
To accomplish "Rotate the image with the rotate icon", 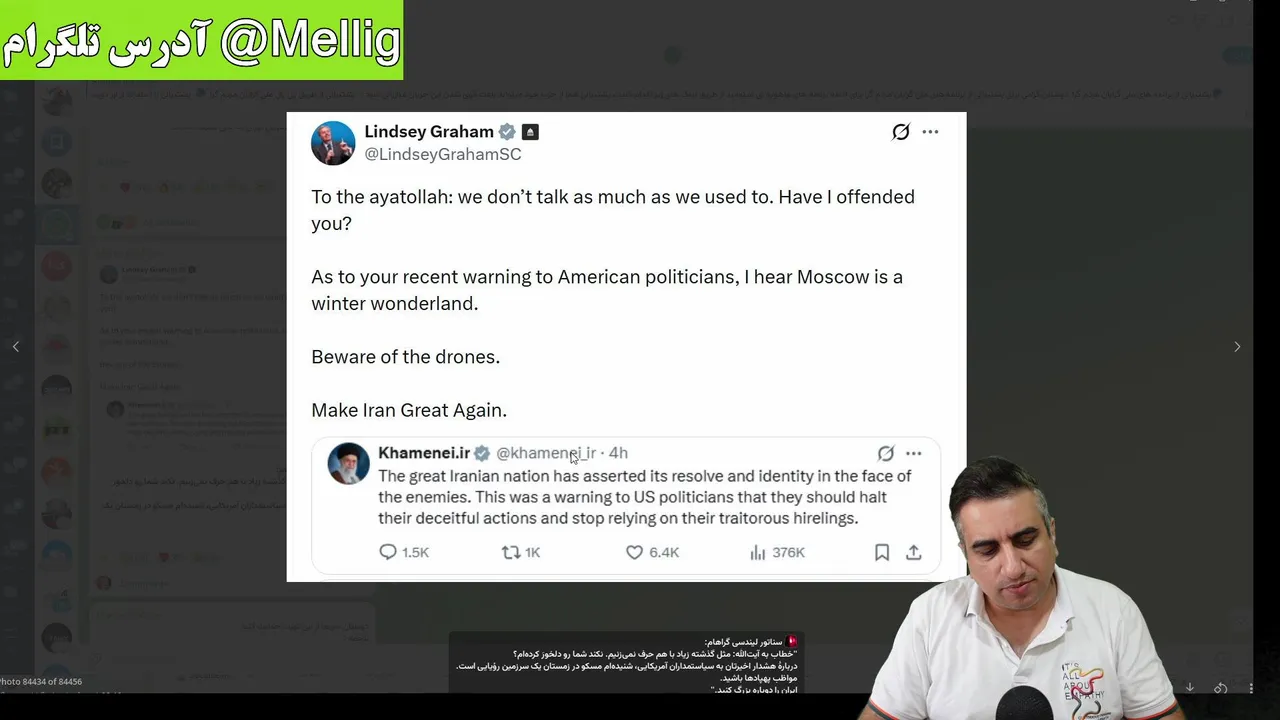I will [x=1221, y=688].
